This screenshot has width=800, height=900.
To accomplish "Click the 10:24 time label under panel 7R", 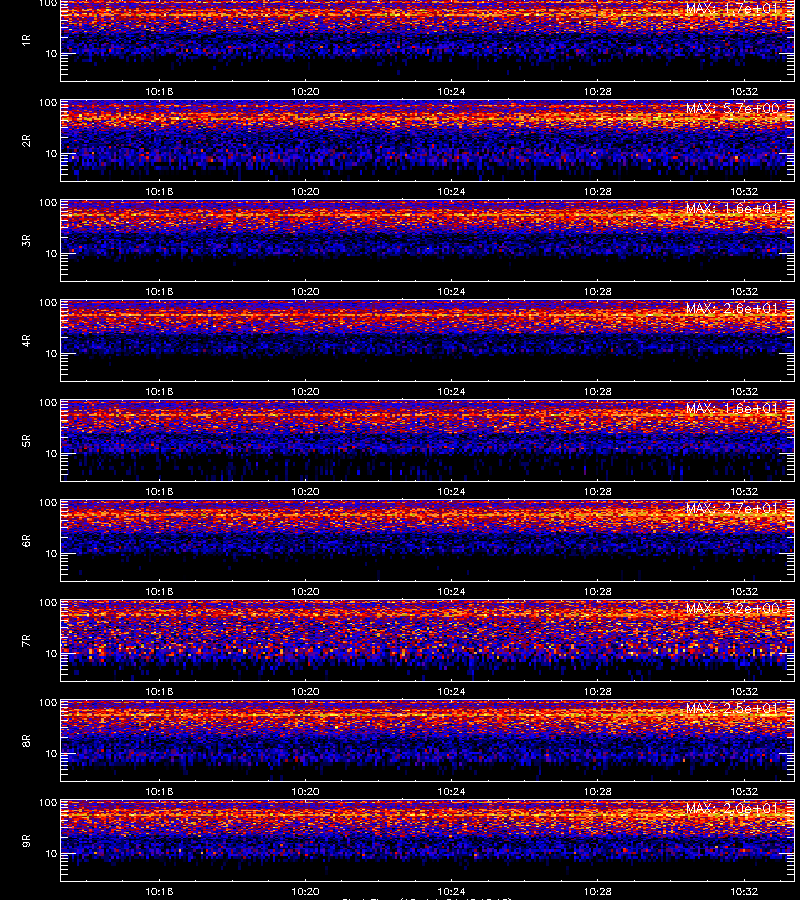I will coord(452,691).
